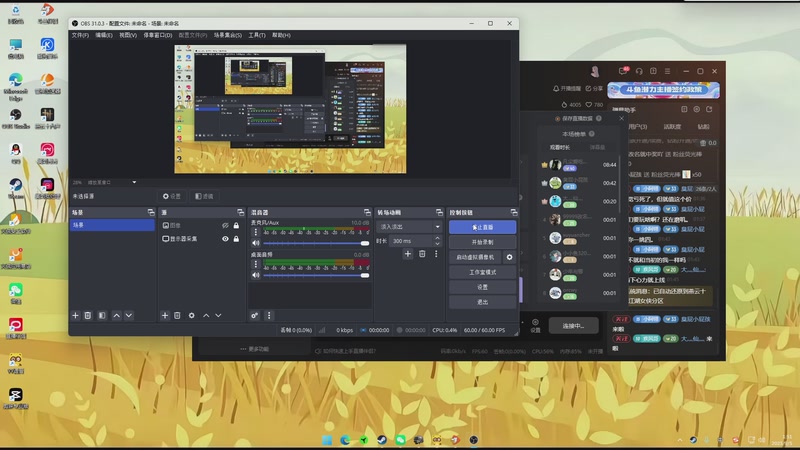The height and width of the screenshot is (450, 800).
Task: Mute the Desktop Audio speaker icon
Action: click(x=256, y=275)
